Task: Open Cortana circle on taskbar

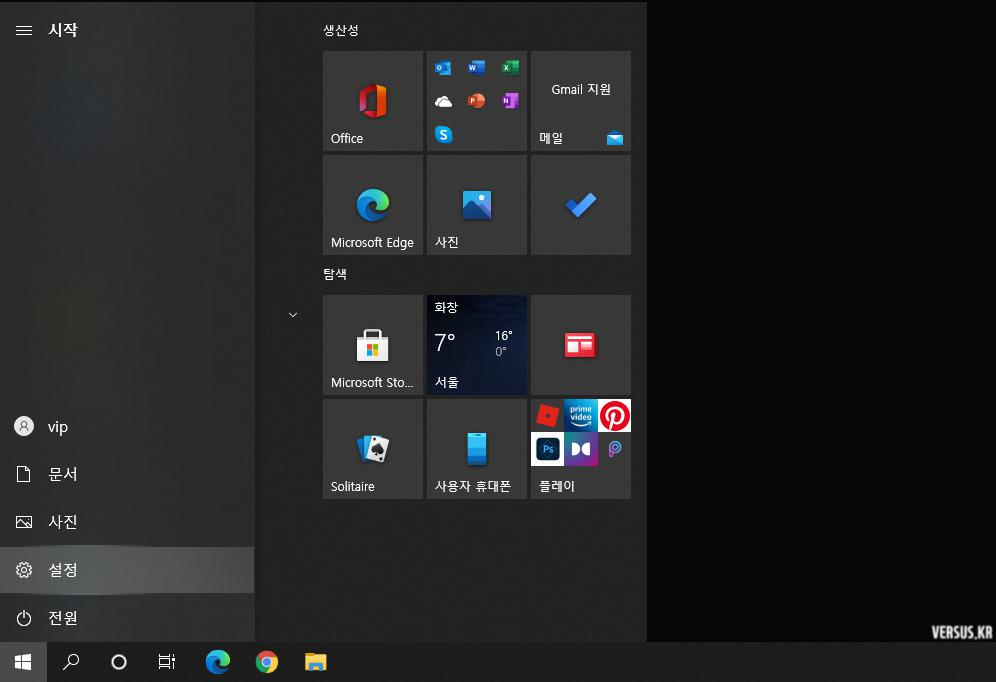Action: pyautogui.click(x=119, y=662)
